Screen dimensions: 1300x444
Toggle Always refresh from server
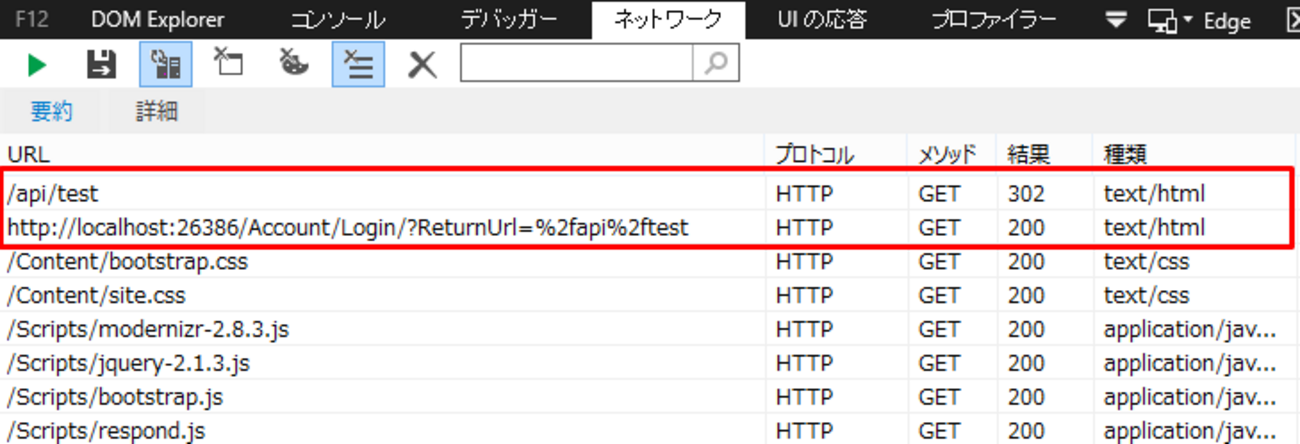click(x=165, y=66)
